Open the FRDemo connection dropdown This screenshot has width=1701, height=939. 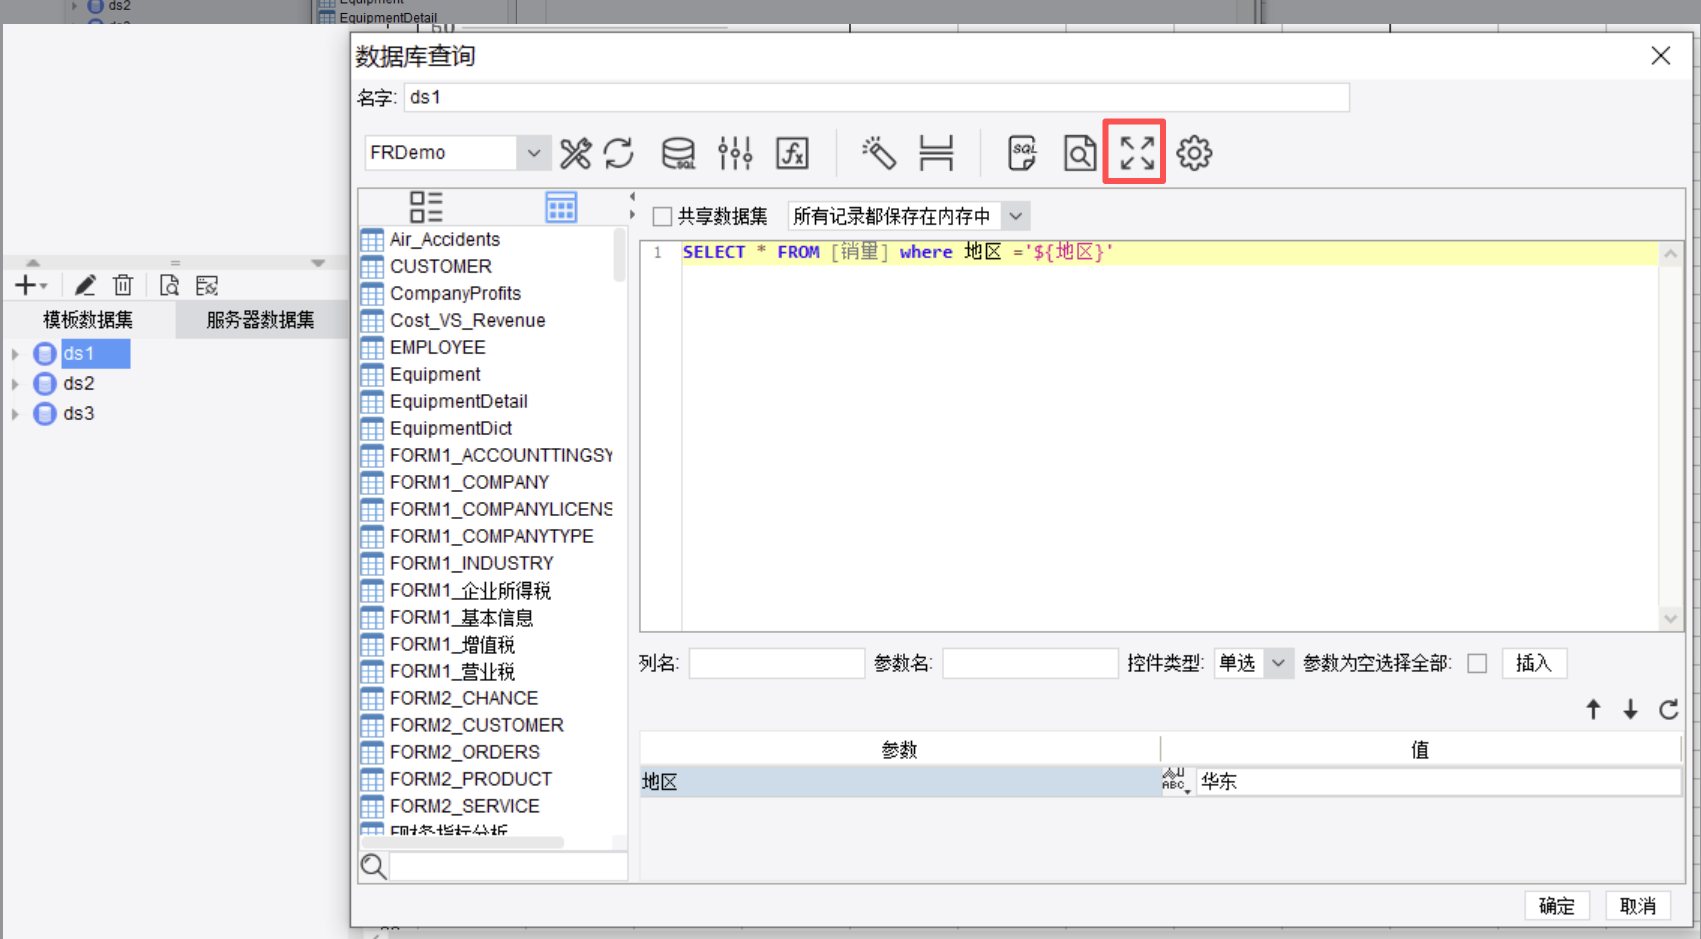click(x=534, y=153)
